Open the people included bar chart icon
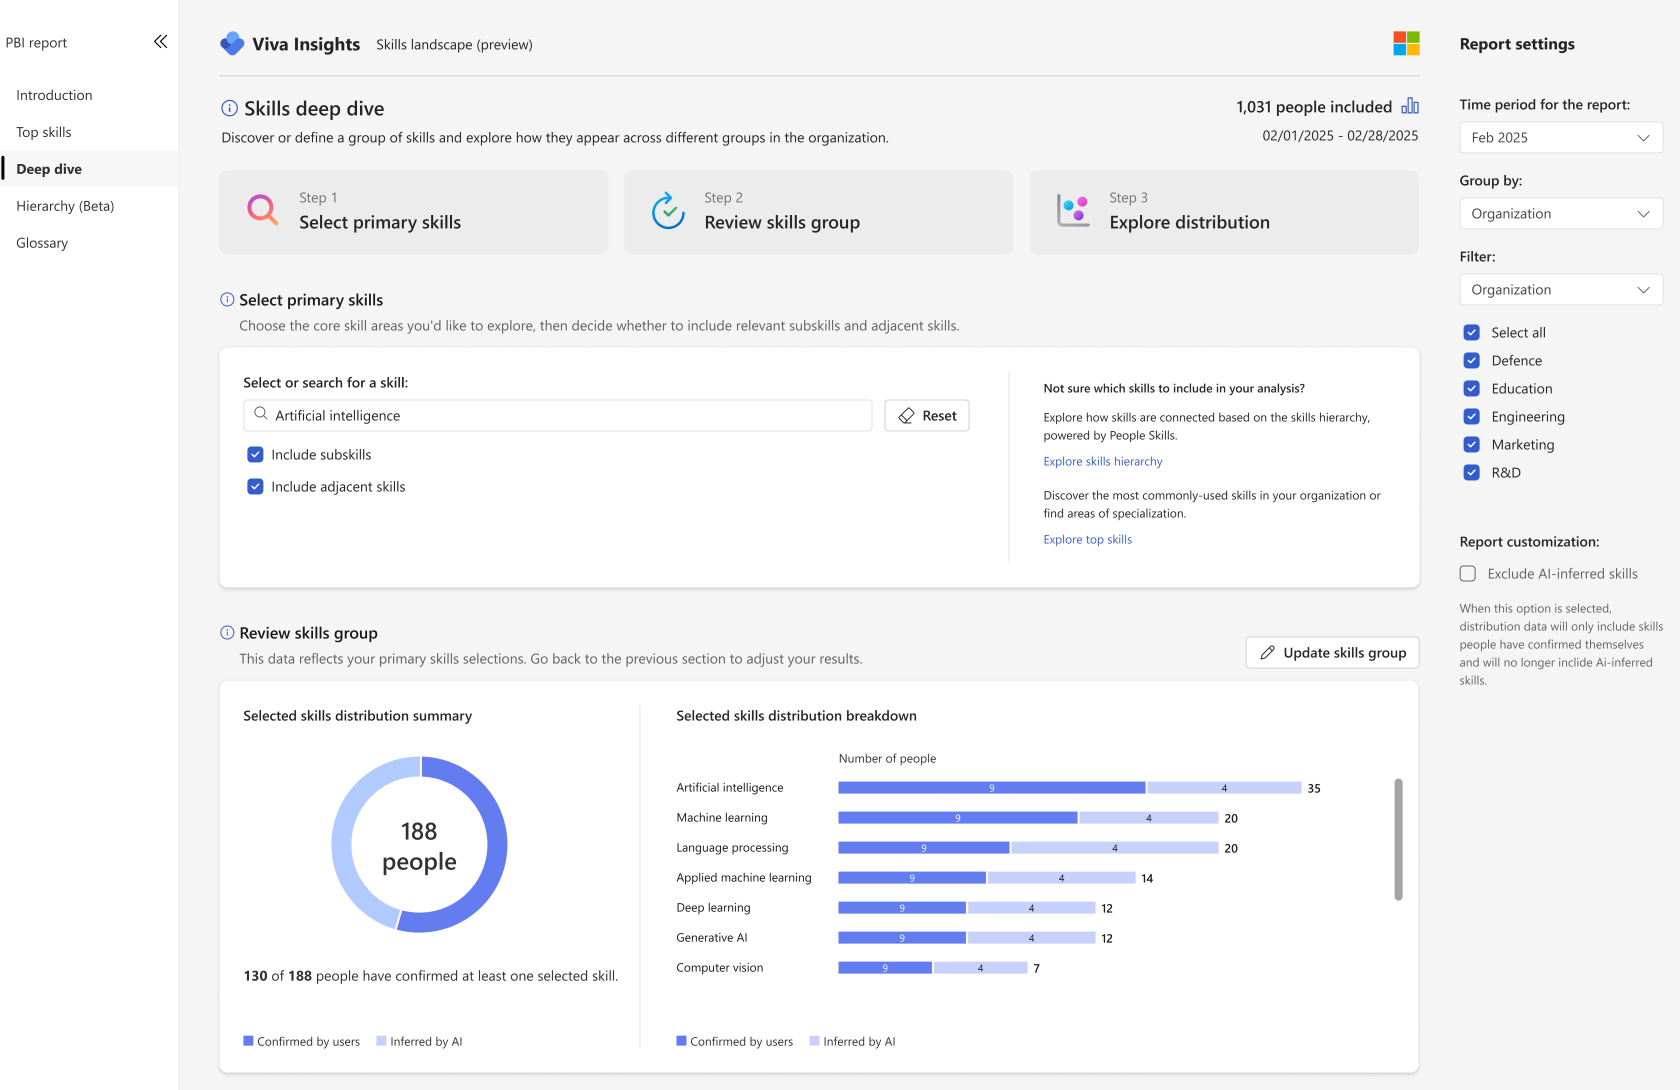 point(1410,106)
